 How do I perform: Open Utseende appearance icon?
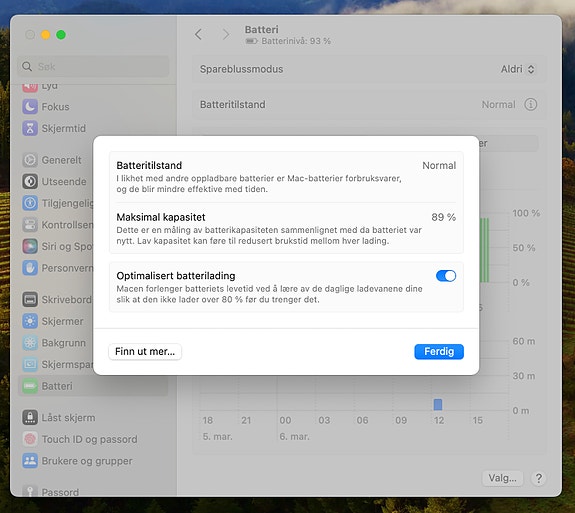tap(30, 182)
